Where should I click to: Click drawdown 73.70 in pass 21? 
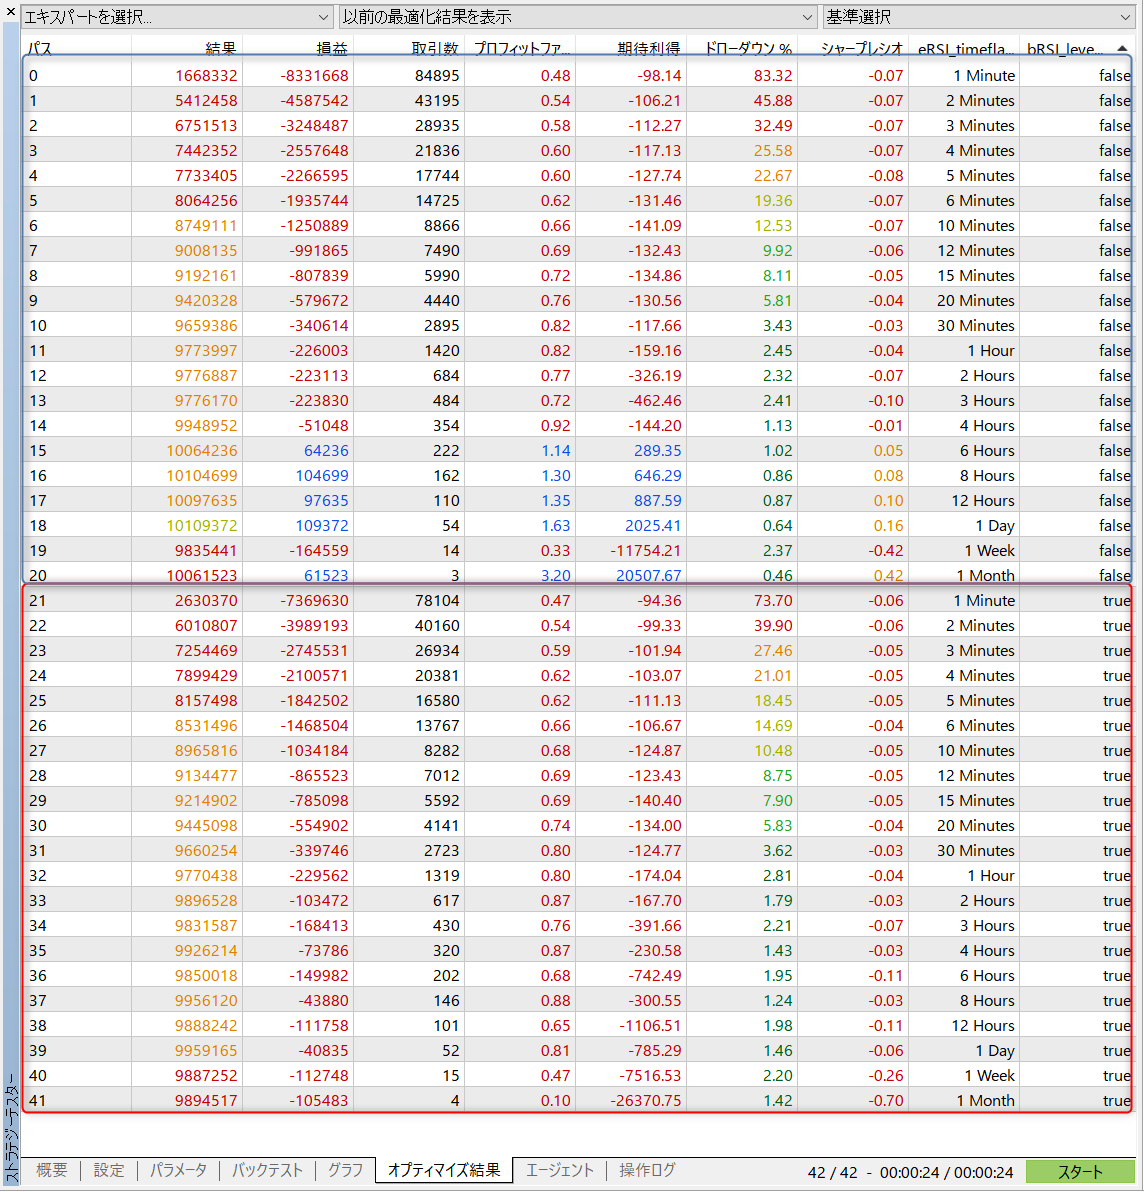(773, 601)
